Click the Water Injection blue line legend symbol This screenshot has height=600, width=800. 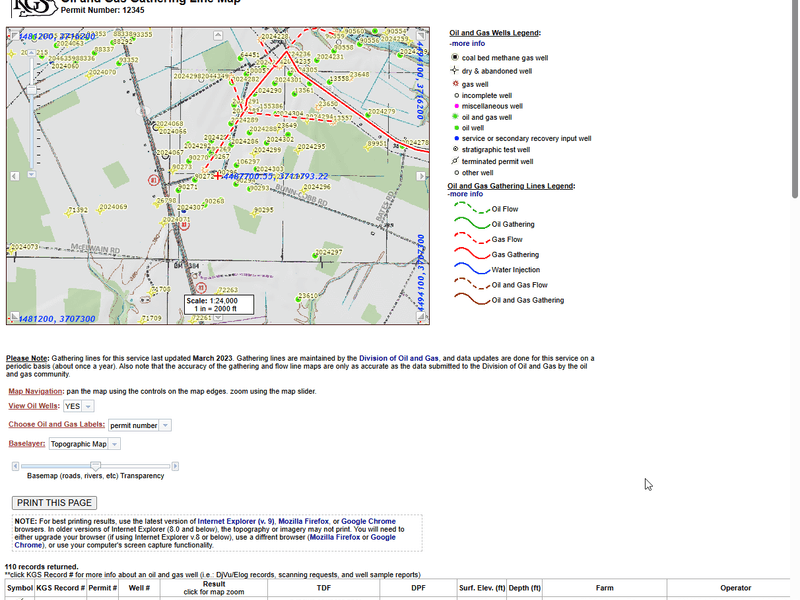(472, 268)
